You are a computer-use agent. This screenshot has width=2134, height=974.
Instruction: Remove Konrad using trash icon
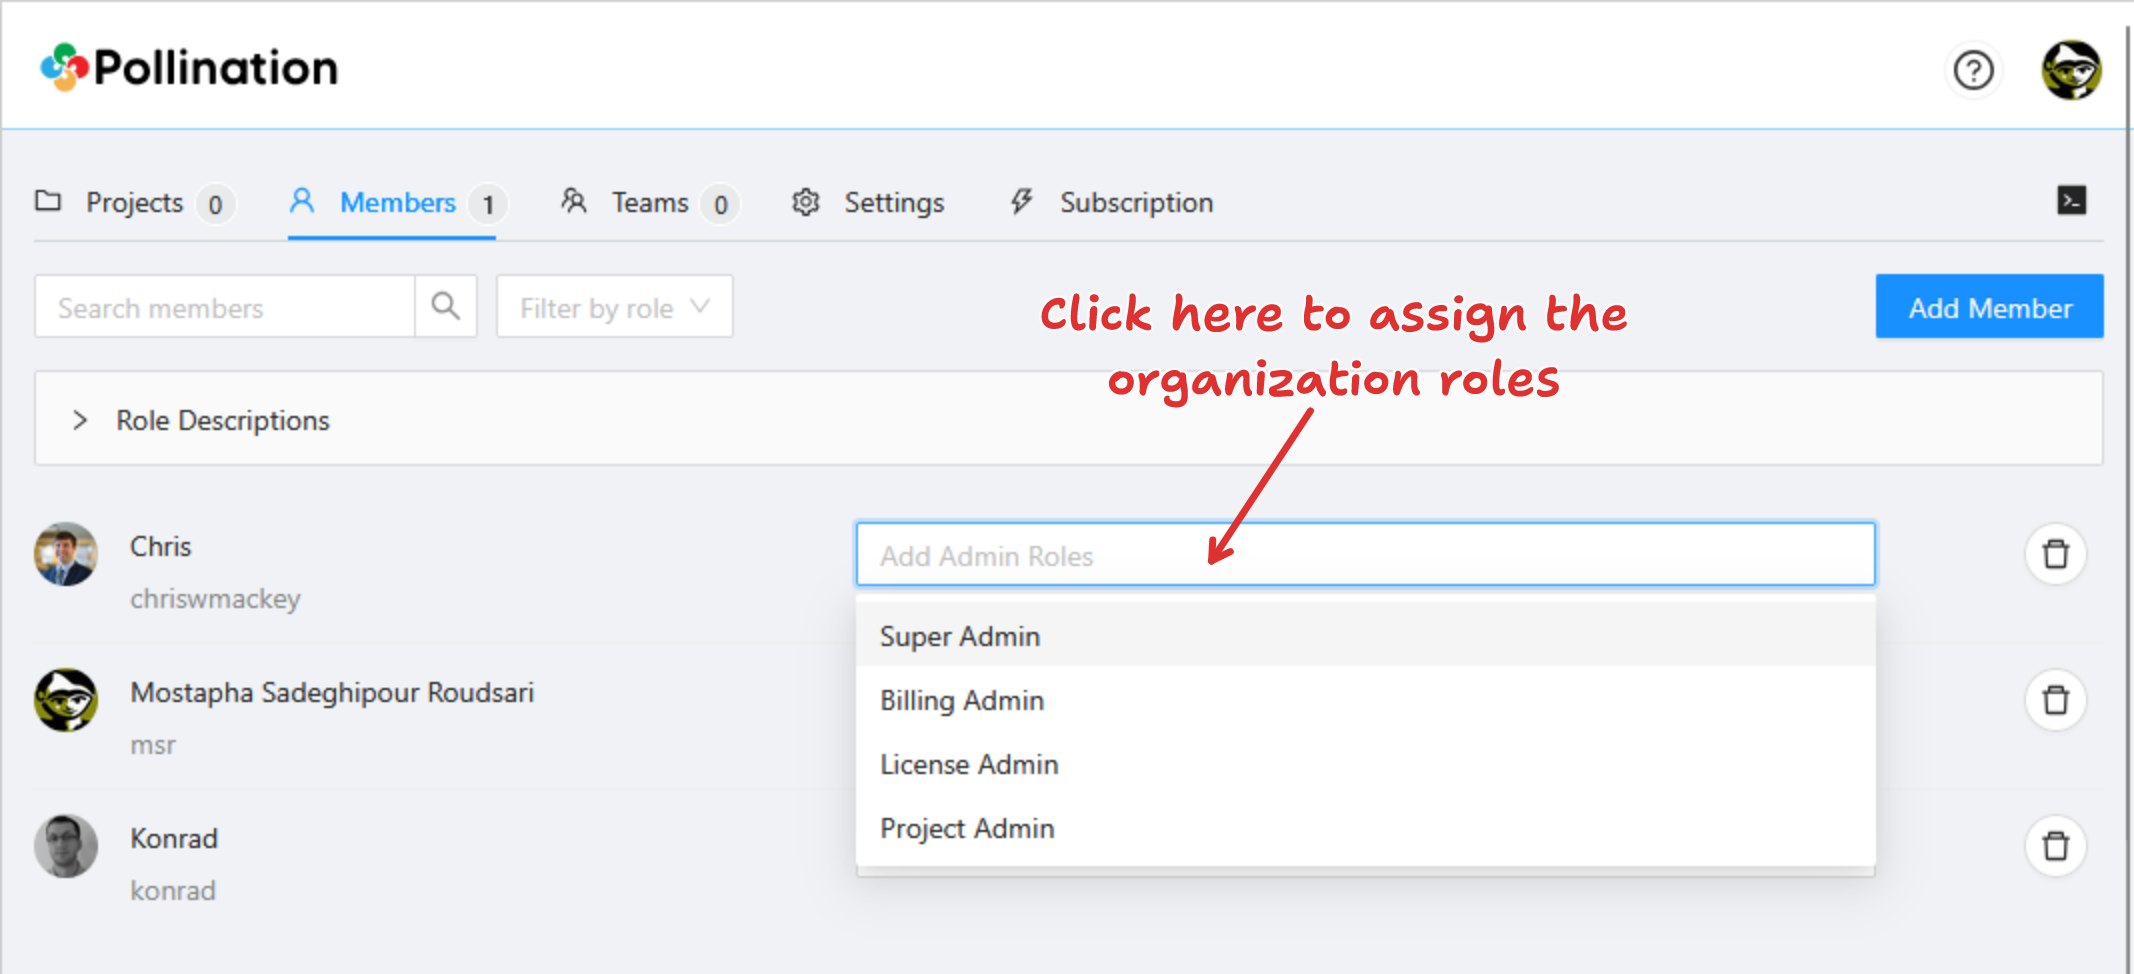(2055, 846)
